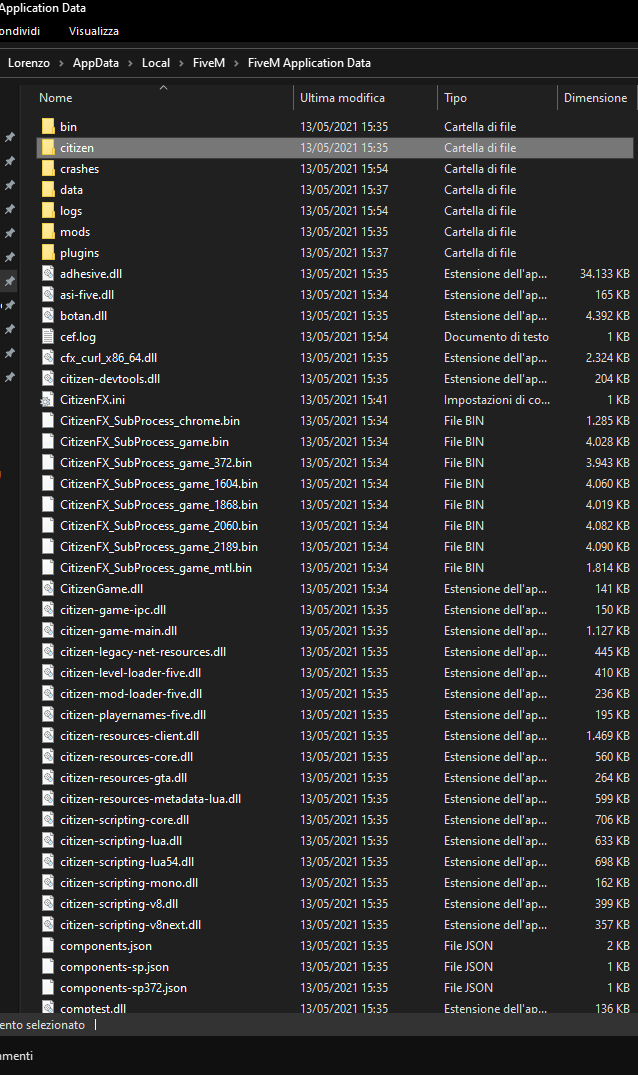
Task: Click the mods folder icon
Action: point(48,232)
